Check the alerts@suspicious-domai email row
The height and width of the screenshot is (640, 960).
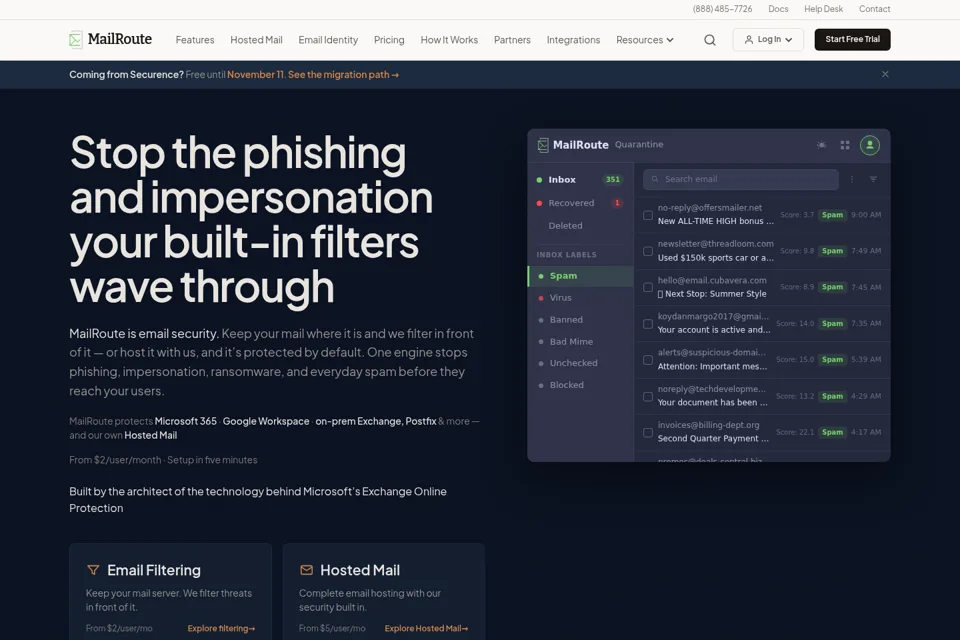point(648,360)
